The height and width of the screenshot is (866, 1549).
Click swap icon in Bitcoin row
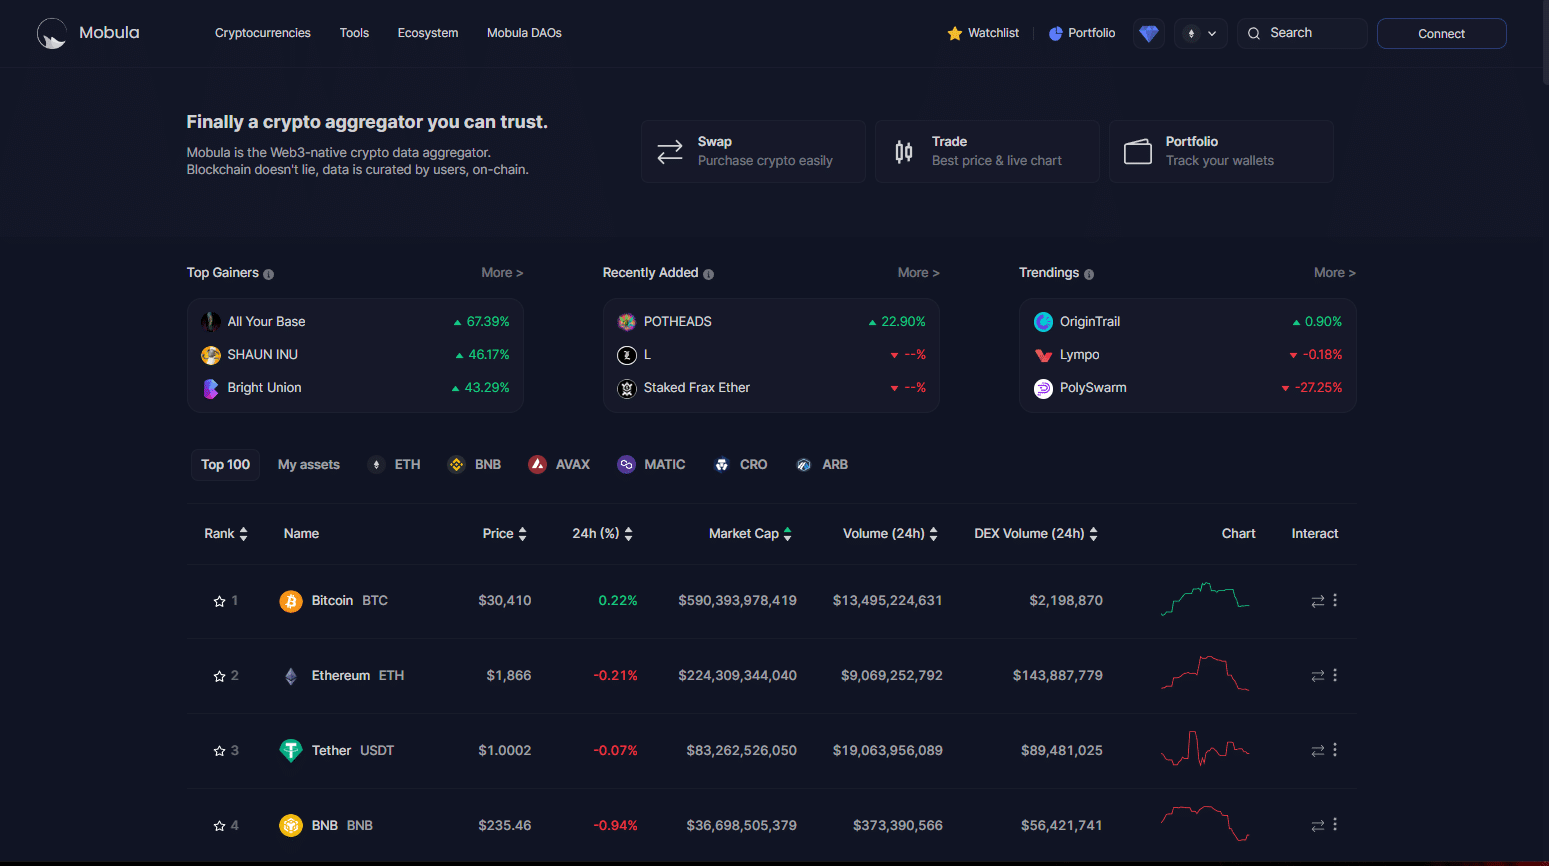[x=1318, y=601]
